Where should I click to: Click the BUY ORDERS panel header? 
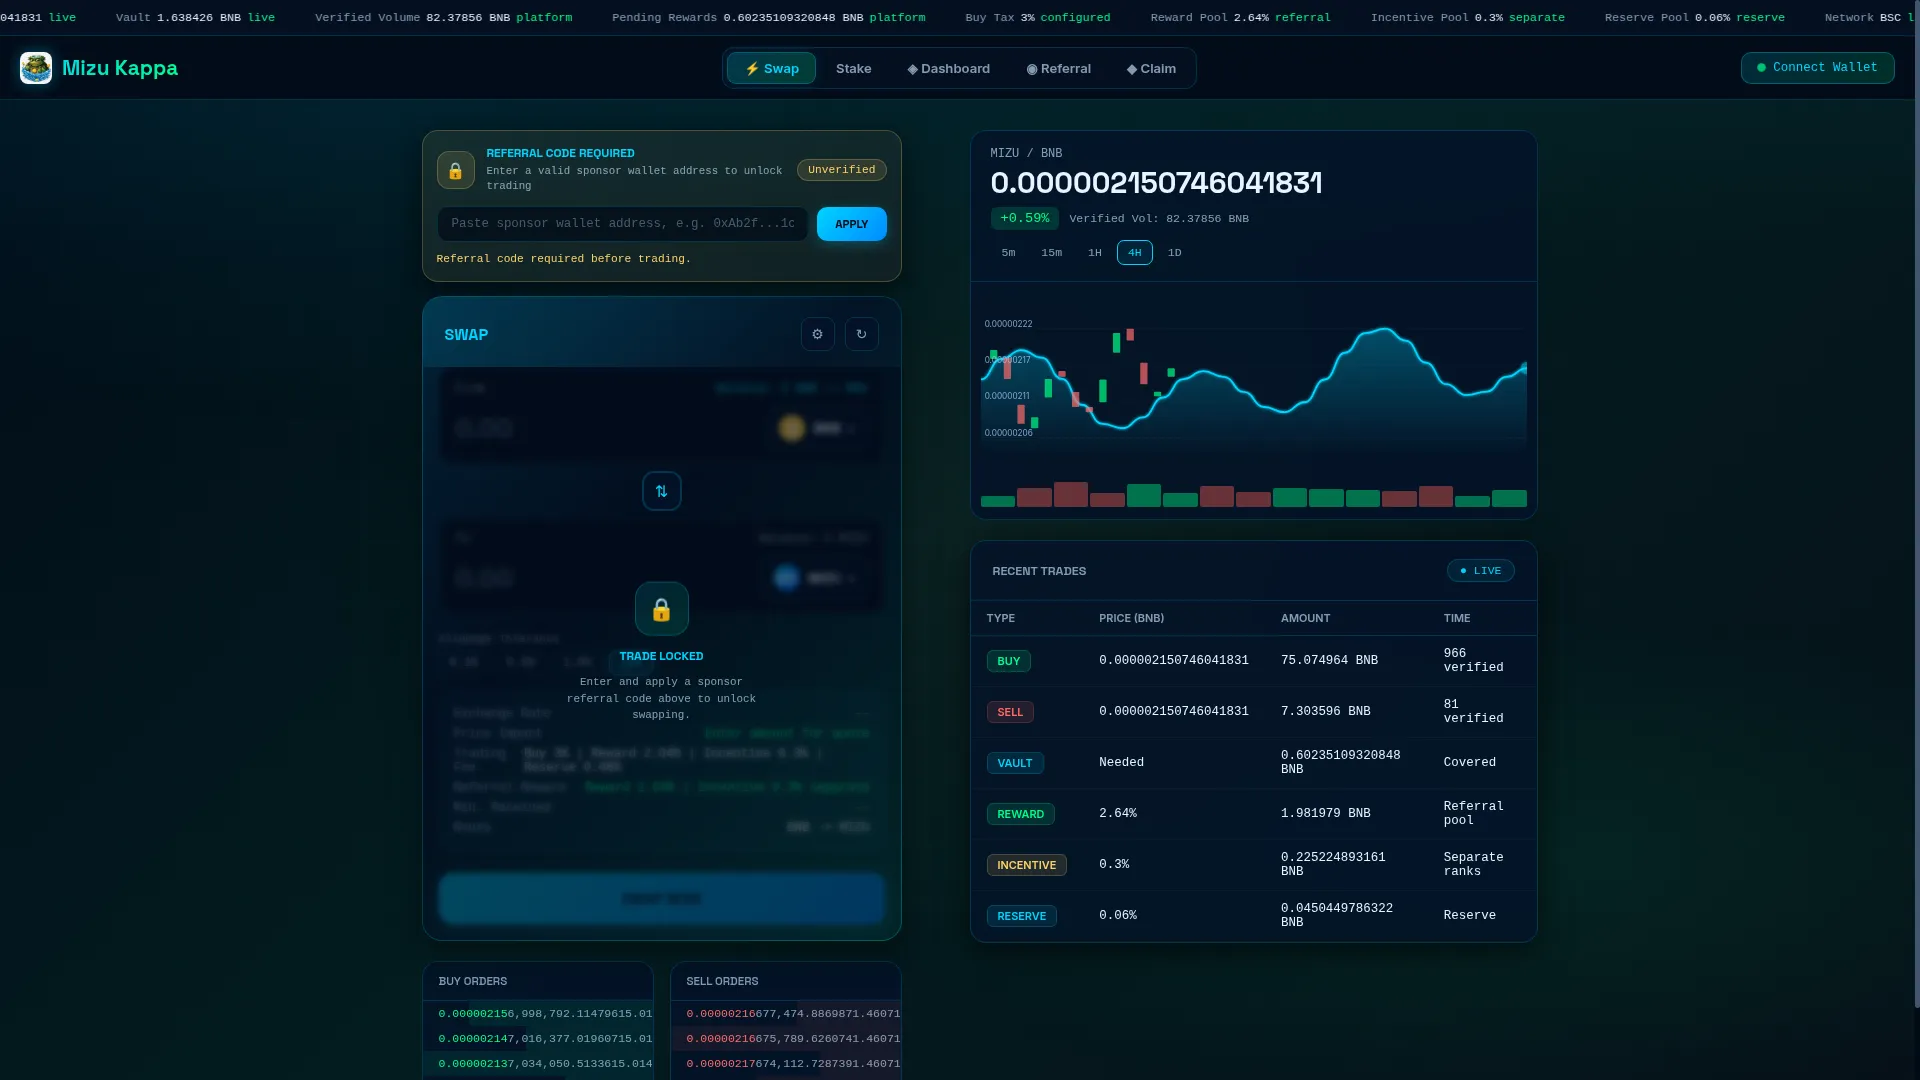point(538,981)
